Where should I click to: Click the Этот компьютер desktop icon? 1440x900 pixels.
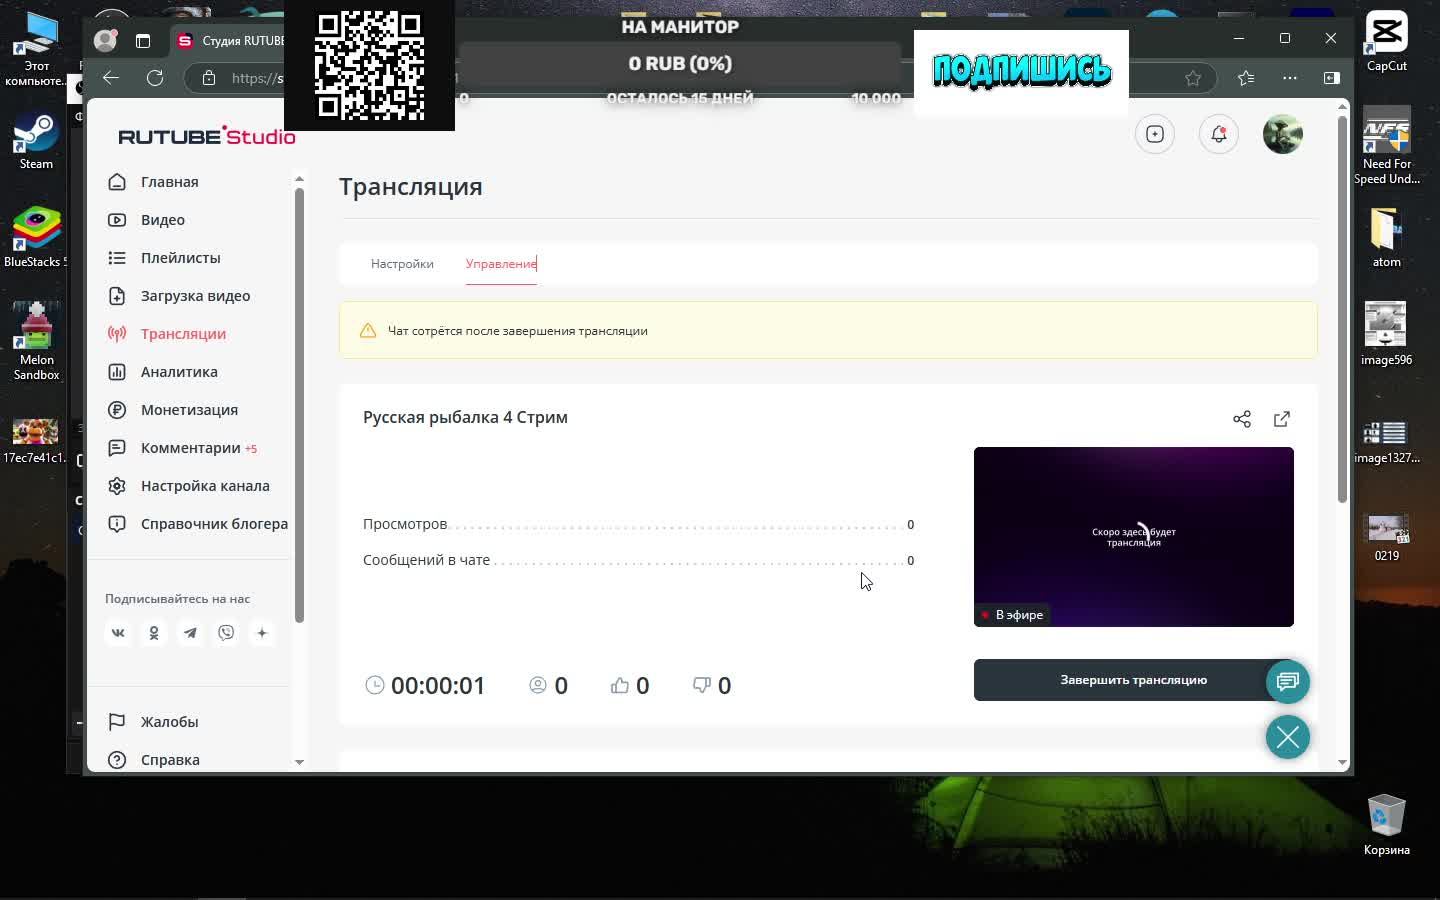[36, 50]
